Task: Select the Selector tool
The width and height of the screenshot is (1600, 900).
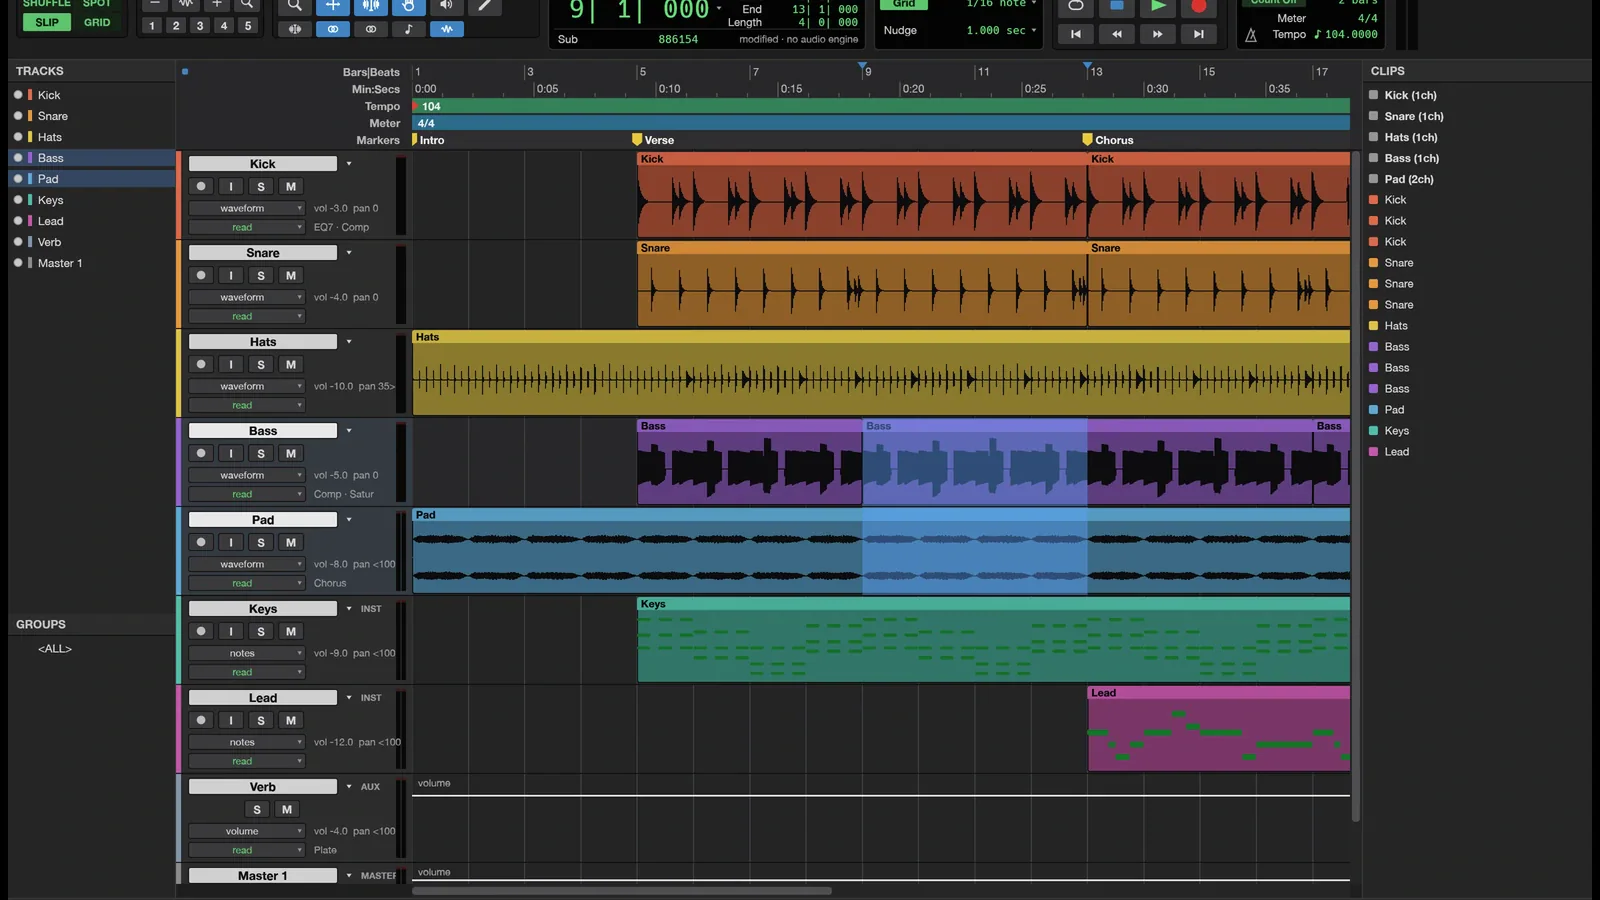Action: pos(371,5)
